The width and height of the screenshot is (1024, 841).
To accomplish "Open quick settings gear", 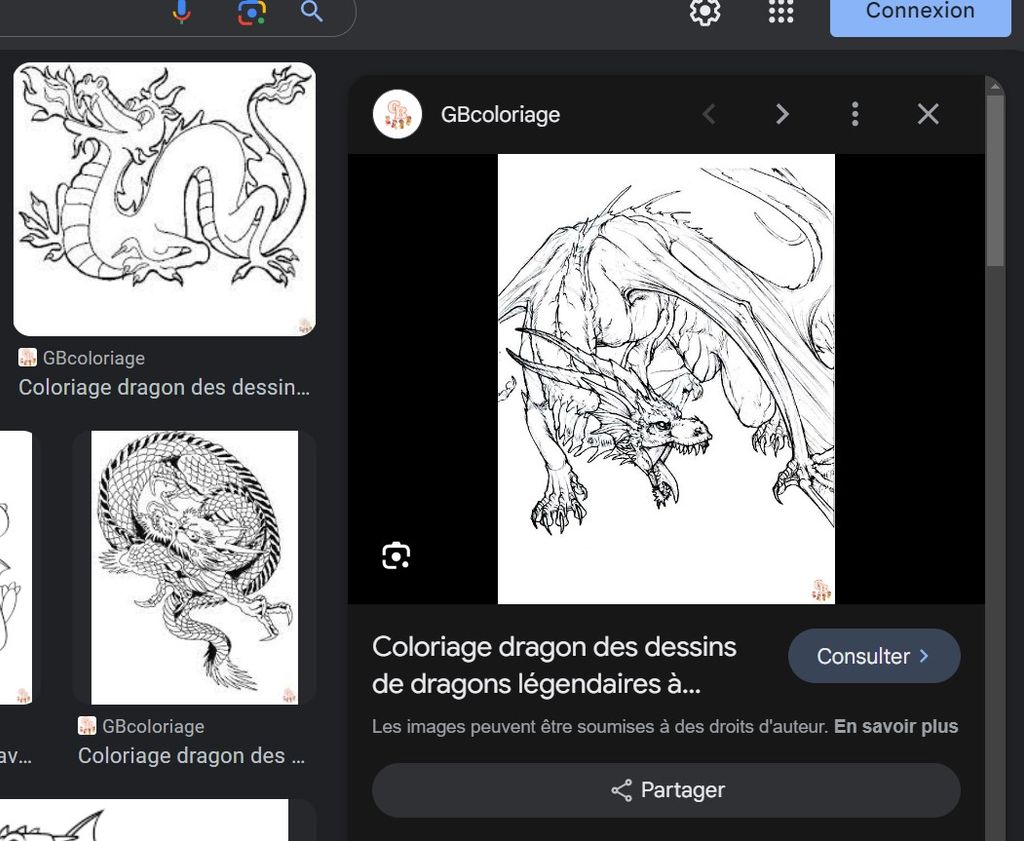I will click(x=705, y=11).
